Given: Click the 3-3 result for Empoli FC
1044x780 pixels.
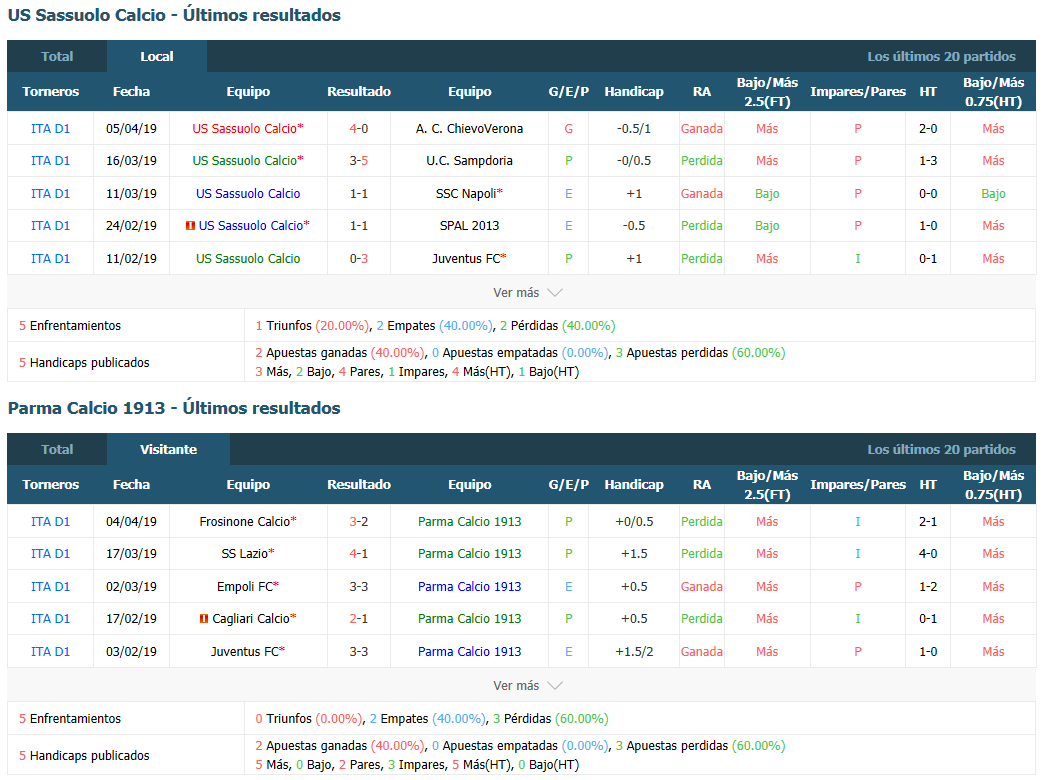Looking at the screenshot, I should 359,587.
